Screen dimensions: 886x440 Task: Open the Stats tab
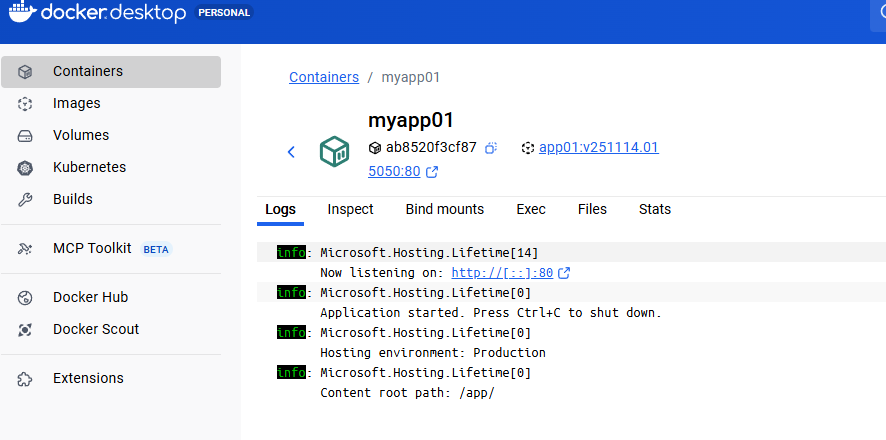(x=655, y=210)
